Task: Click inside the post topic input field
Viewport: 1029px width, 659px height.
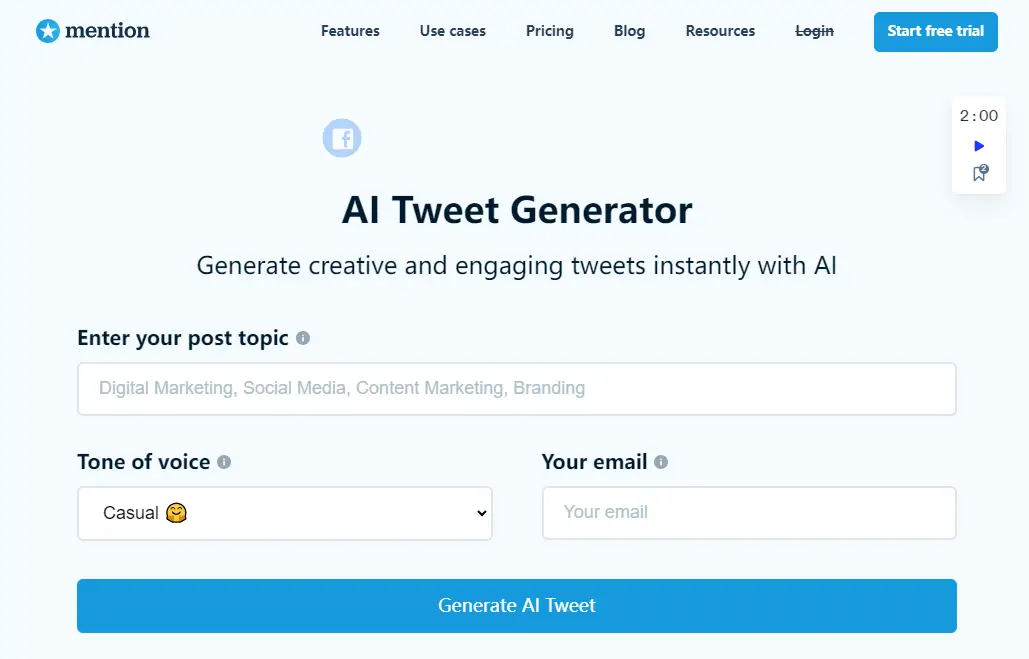Action: tap(516, 388)
